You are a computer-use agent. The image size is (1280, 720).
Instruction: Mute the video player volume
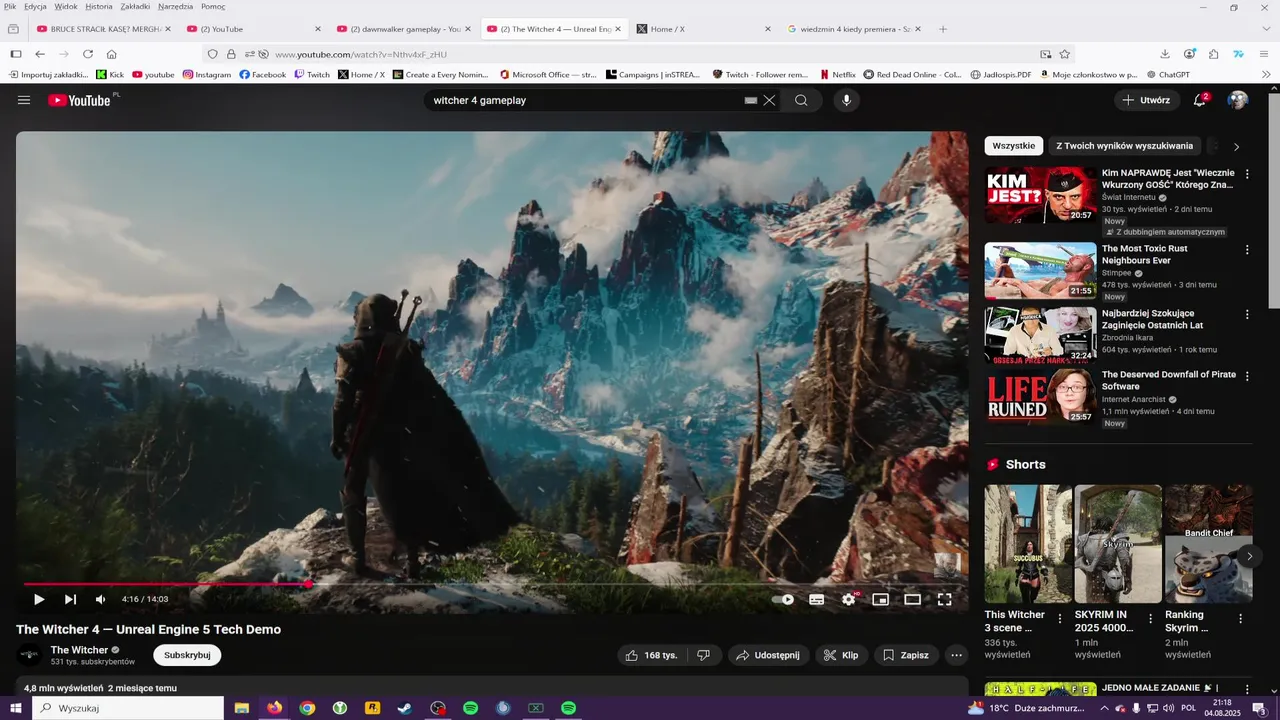(100, 599)
